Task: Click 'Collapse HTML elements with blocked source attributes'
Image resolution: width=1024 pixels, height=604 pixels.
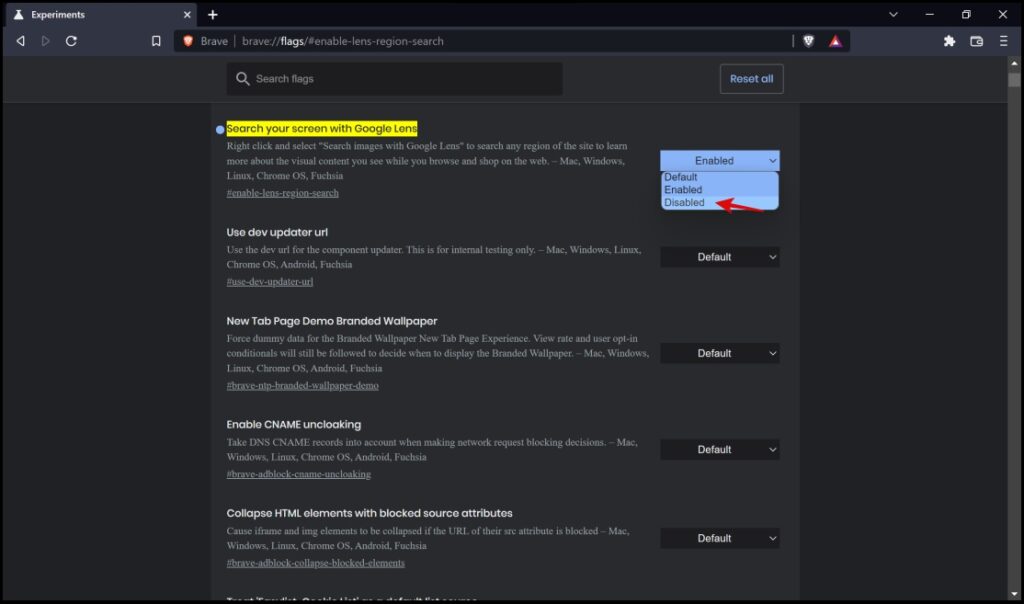Action: tap(370, 513)
